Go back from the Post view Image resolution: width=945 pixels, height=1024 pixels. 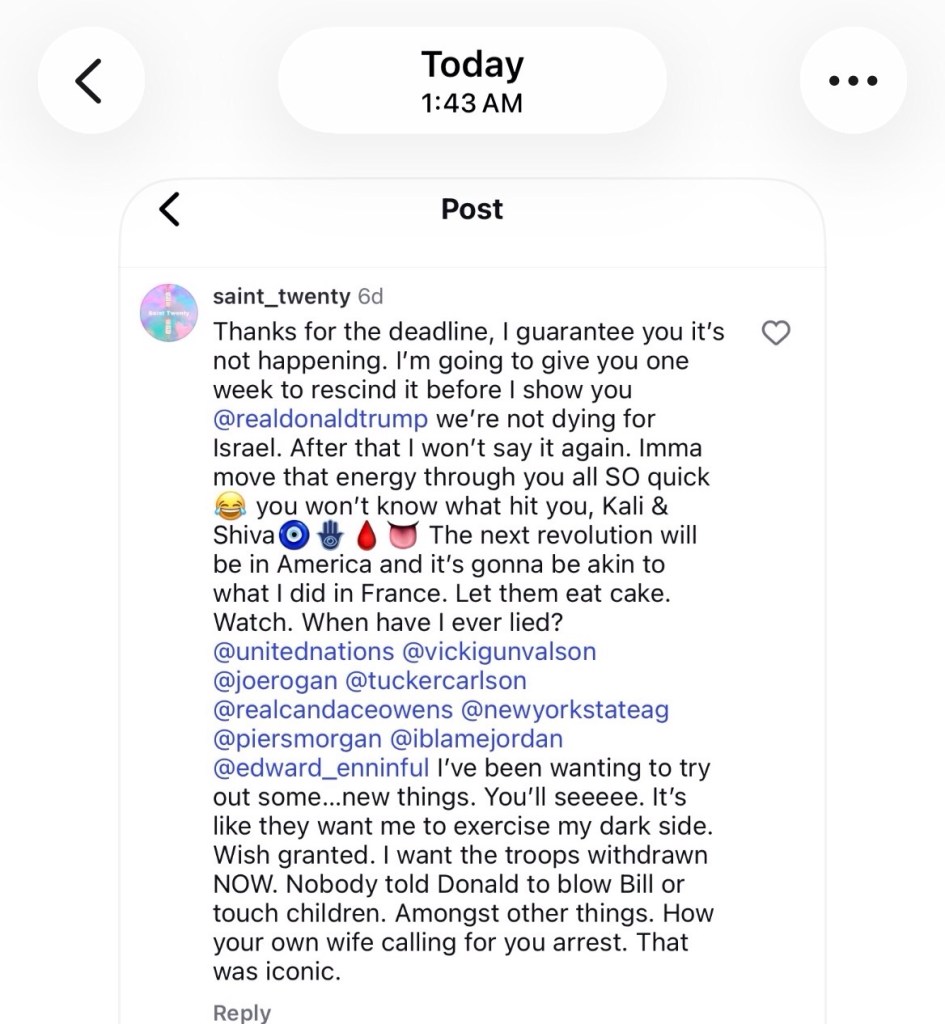pos(170,209)
